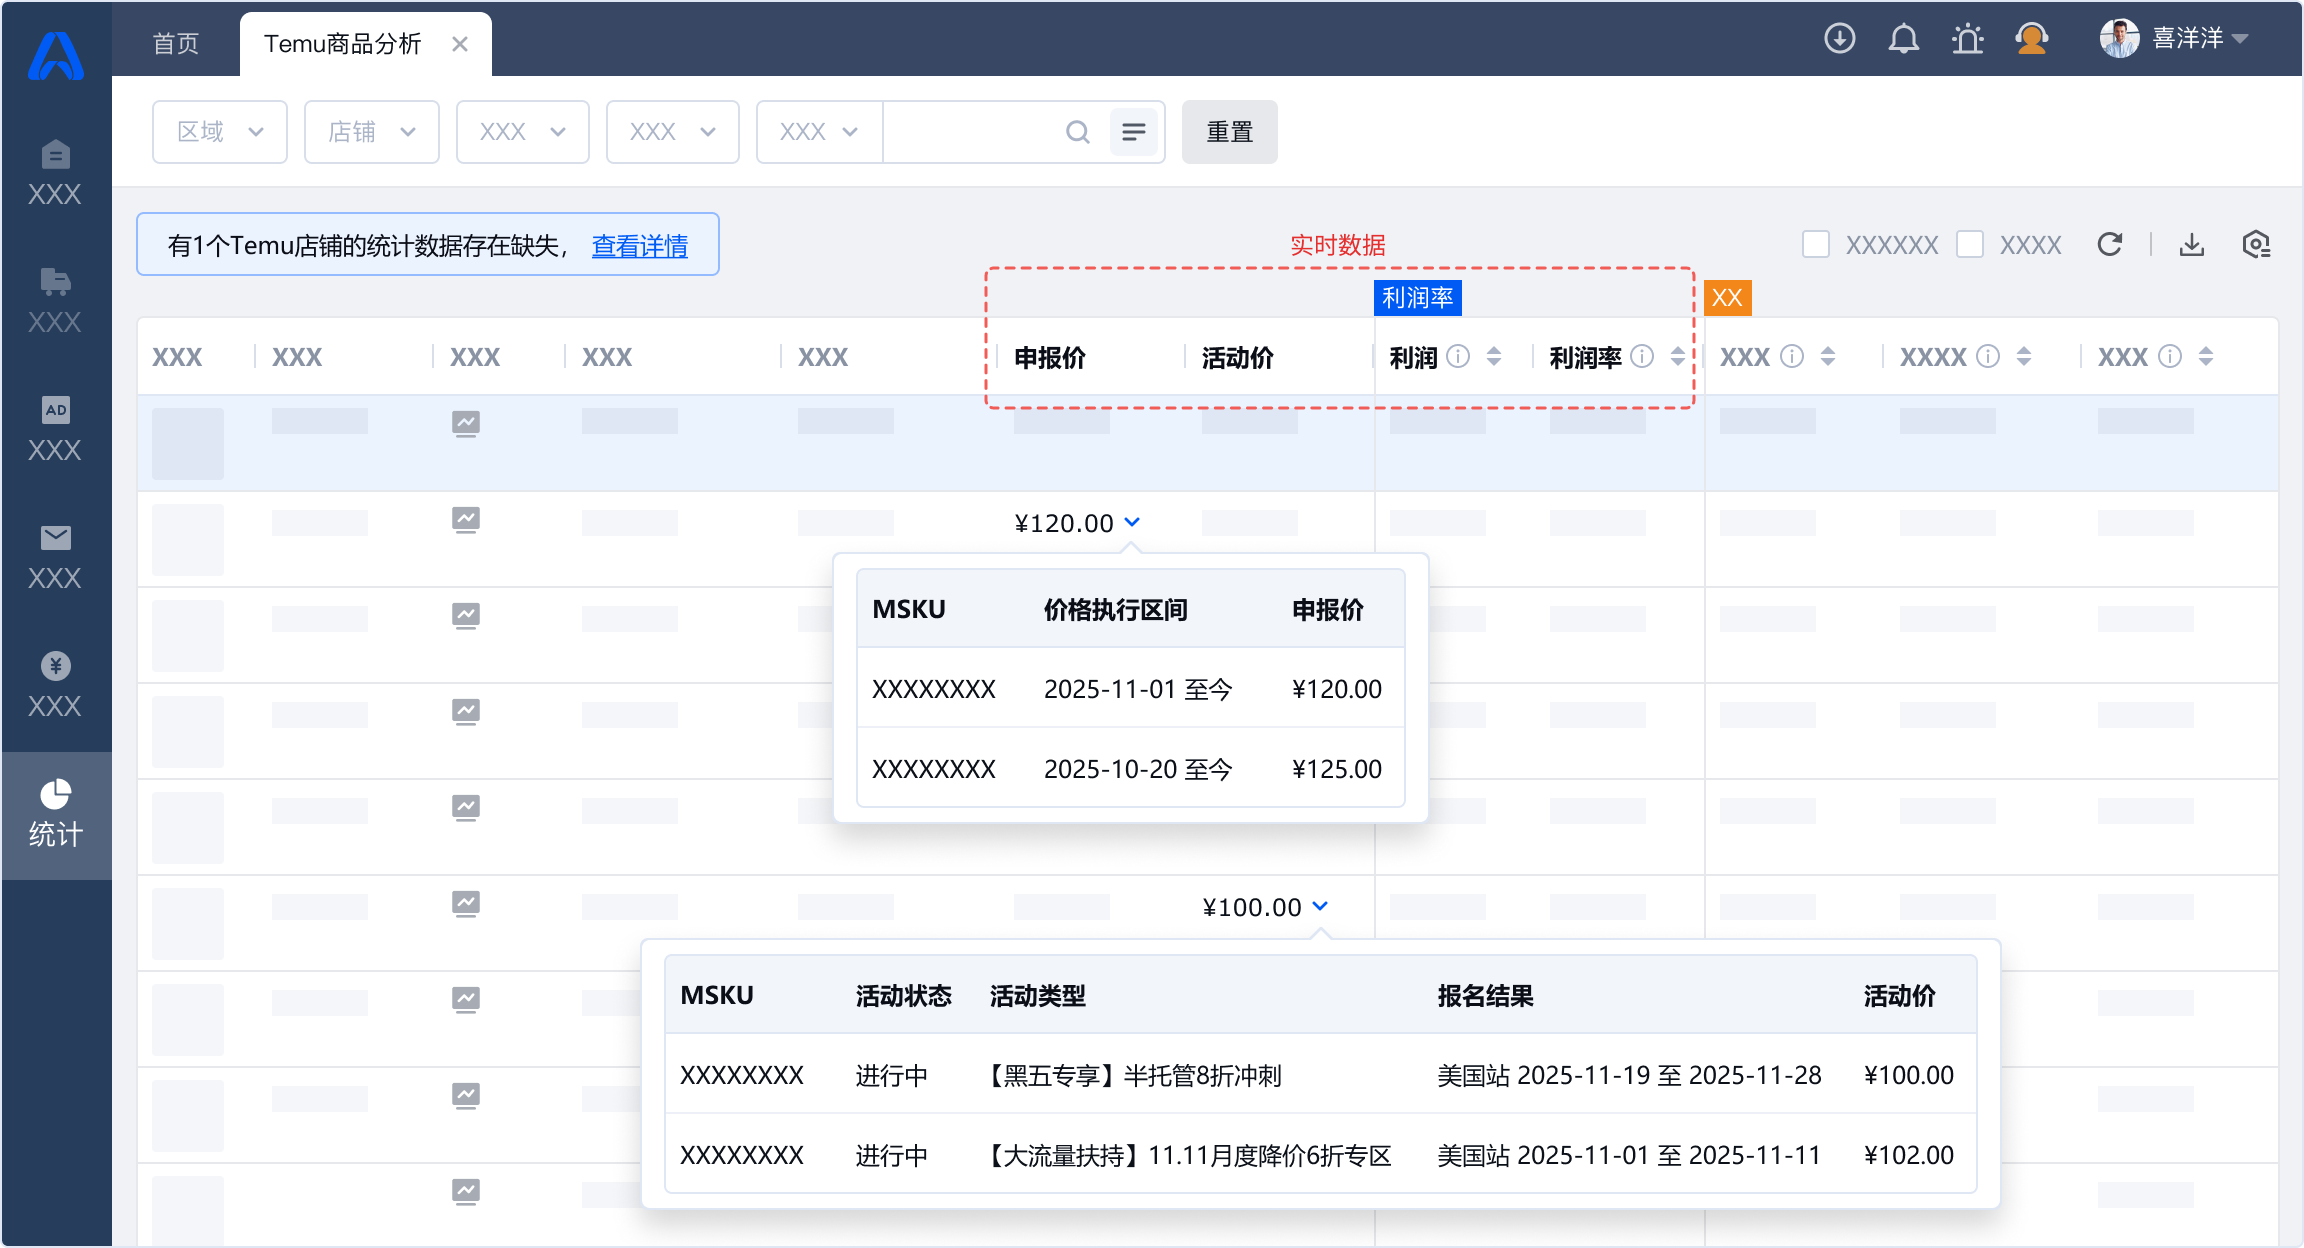
Task: Switch to the 首页 tab
Action: 176,44
